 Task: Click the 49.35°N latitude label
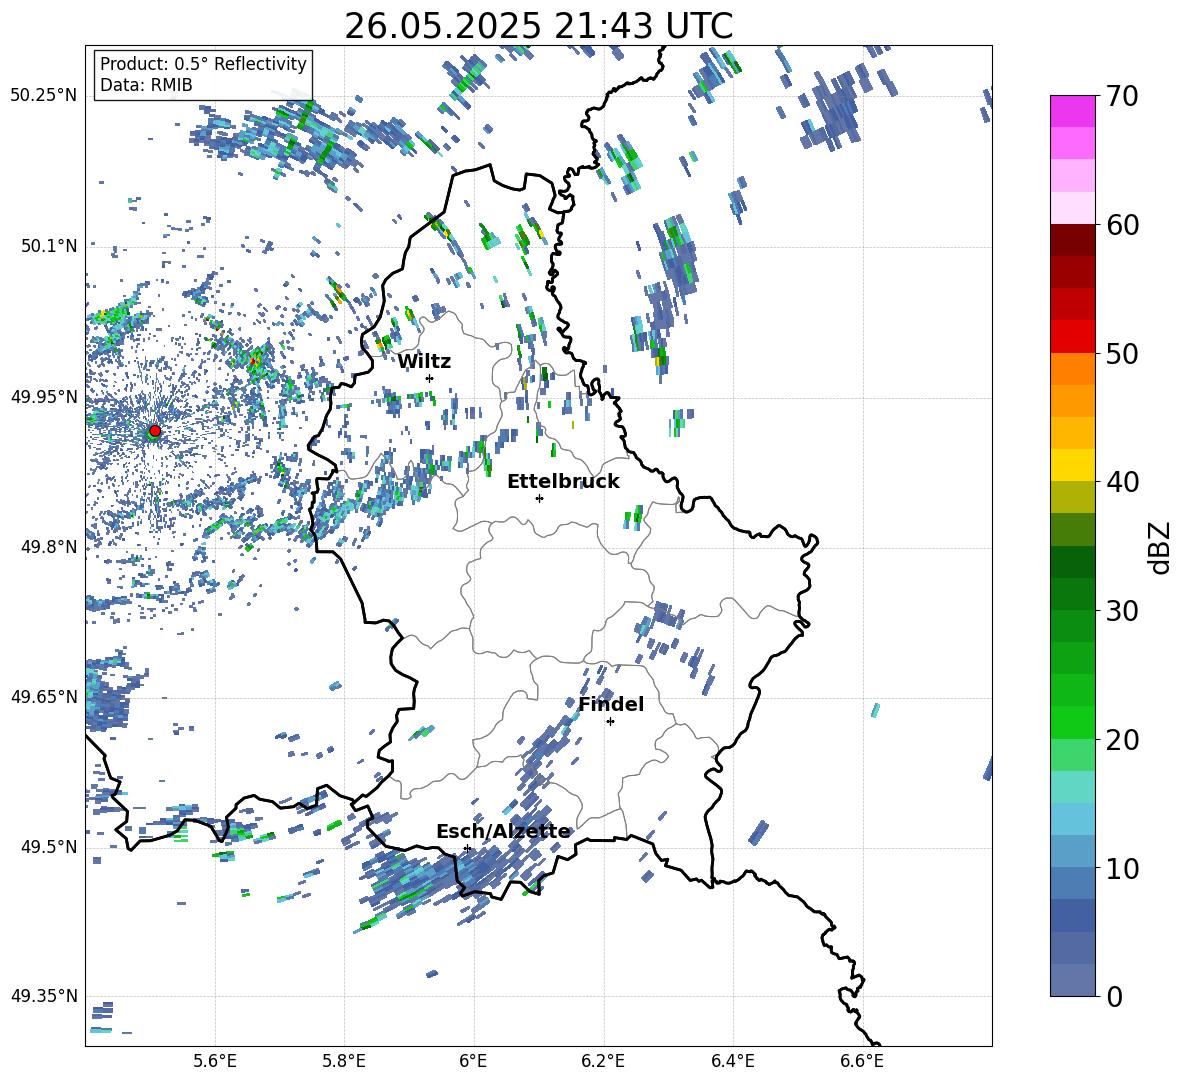pos(44,996)
